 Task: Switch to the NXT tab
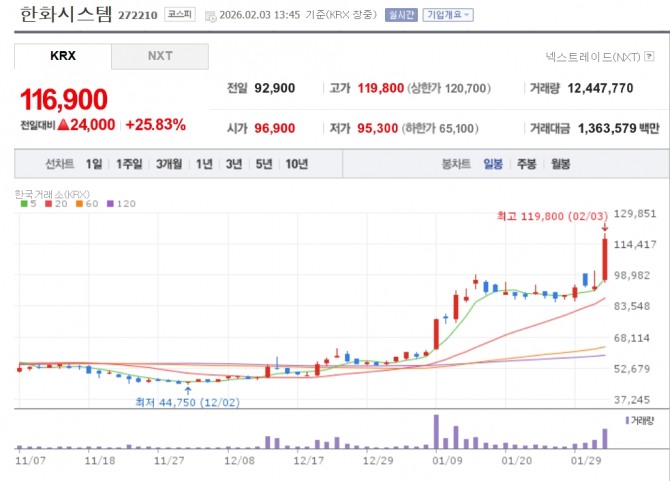(160, 56)
